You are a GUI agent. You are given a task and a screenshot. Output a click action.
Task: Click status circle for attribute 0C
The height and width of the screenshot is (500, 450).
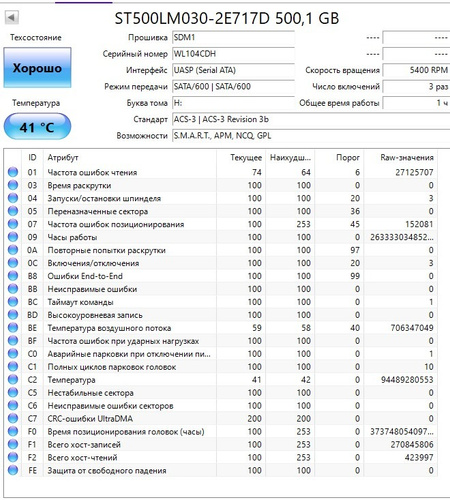click(x=13, y=263)
